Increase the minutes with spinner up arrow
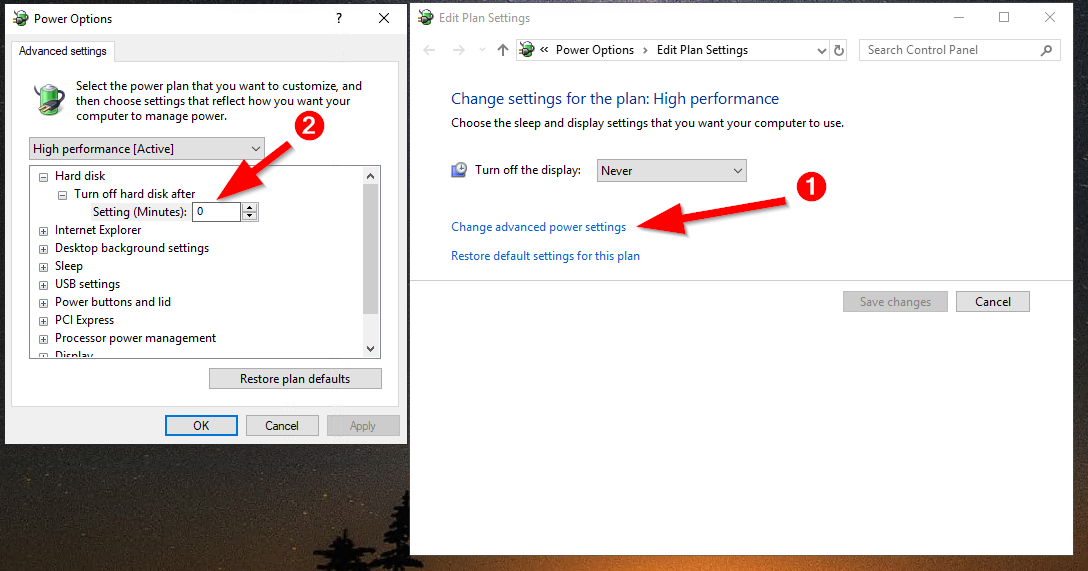The image size is (1088, 571). tap(250, 207)
